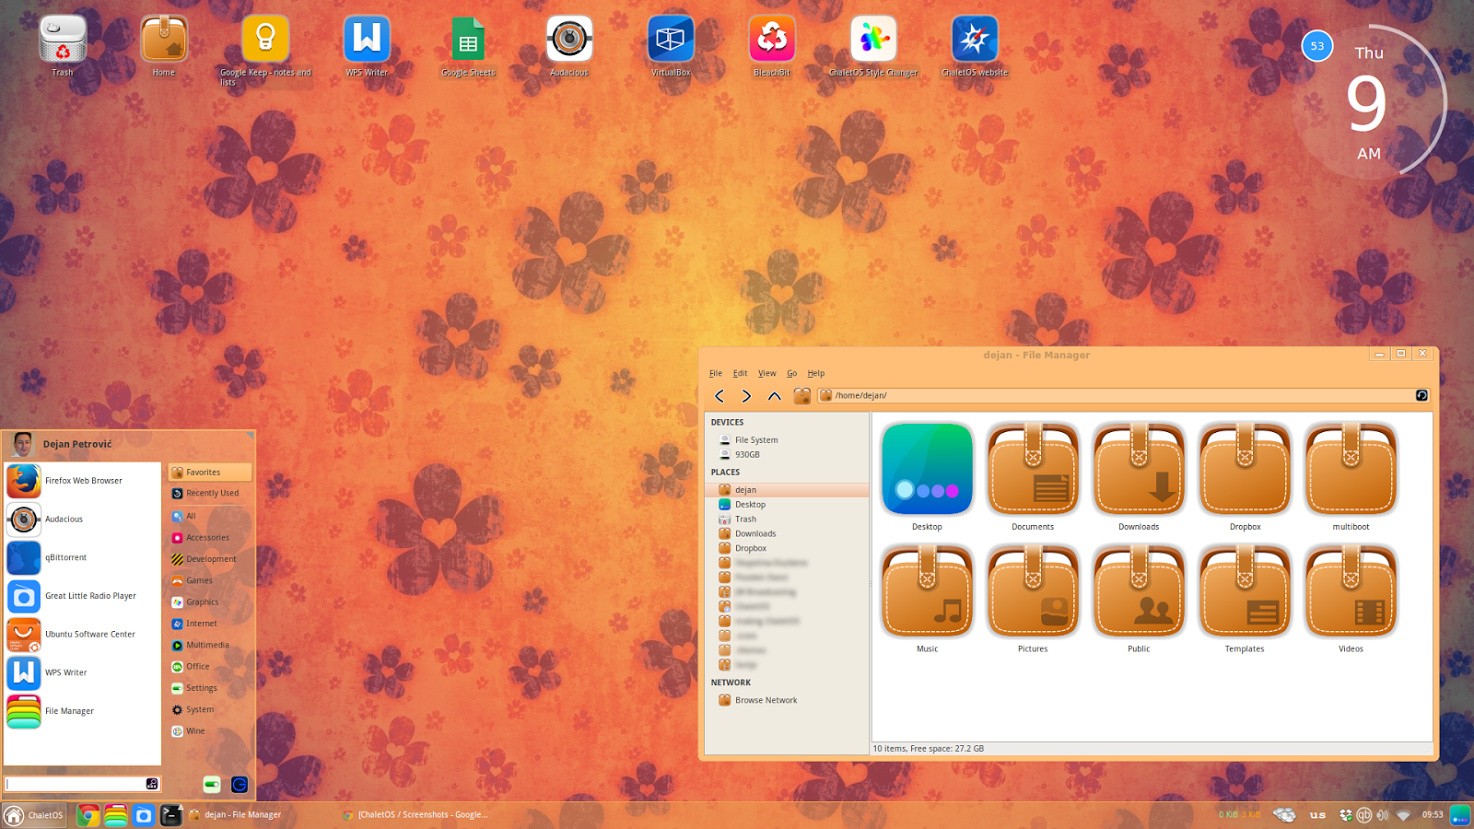The image size is (1474, 829).
Task: Click Browse Network in the sidebar
Action: click(x=766, y=699)
